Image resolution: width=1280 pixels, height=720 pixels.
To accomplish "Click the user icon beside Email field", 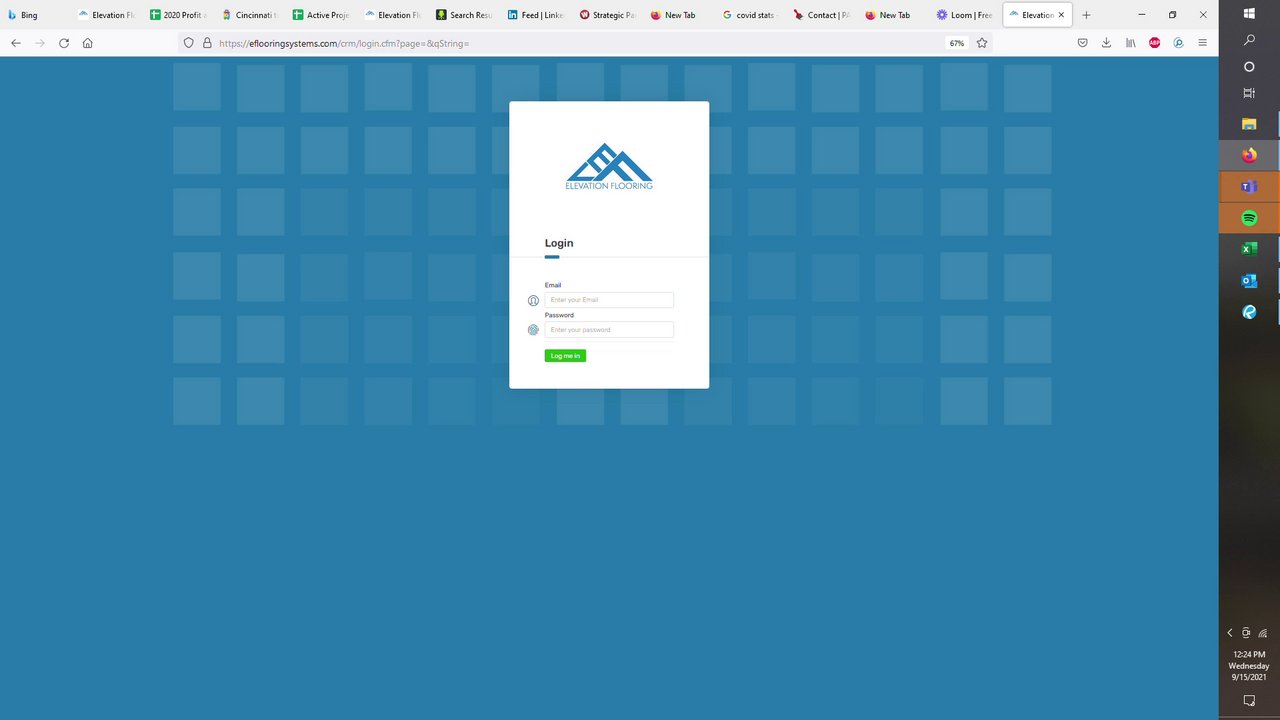I will point(533,300).
